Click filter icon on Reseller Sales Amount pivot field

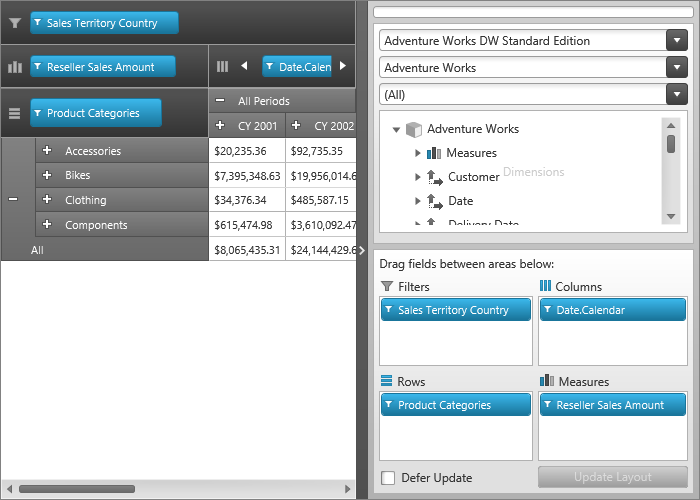click(38, 67)
